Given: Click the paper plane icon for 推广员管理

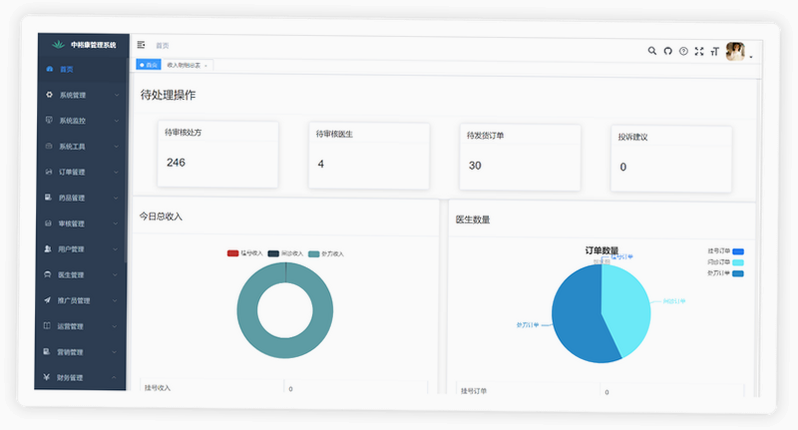Looking at the screenshot, I should [47, 300].
